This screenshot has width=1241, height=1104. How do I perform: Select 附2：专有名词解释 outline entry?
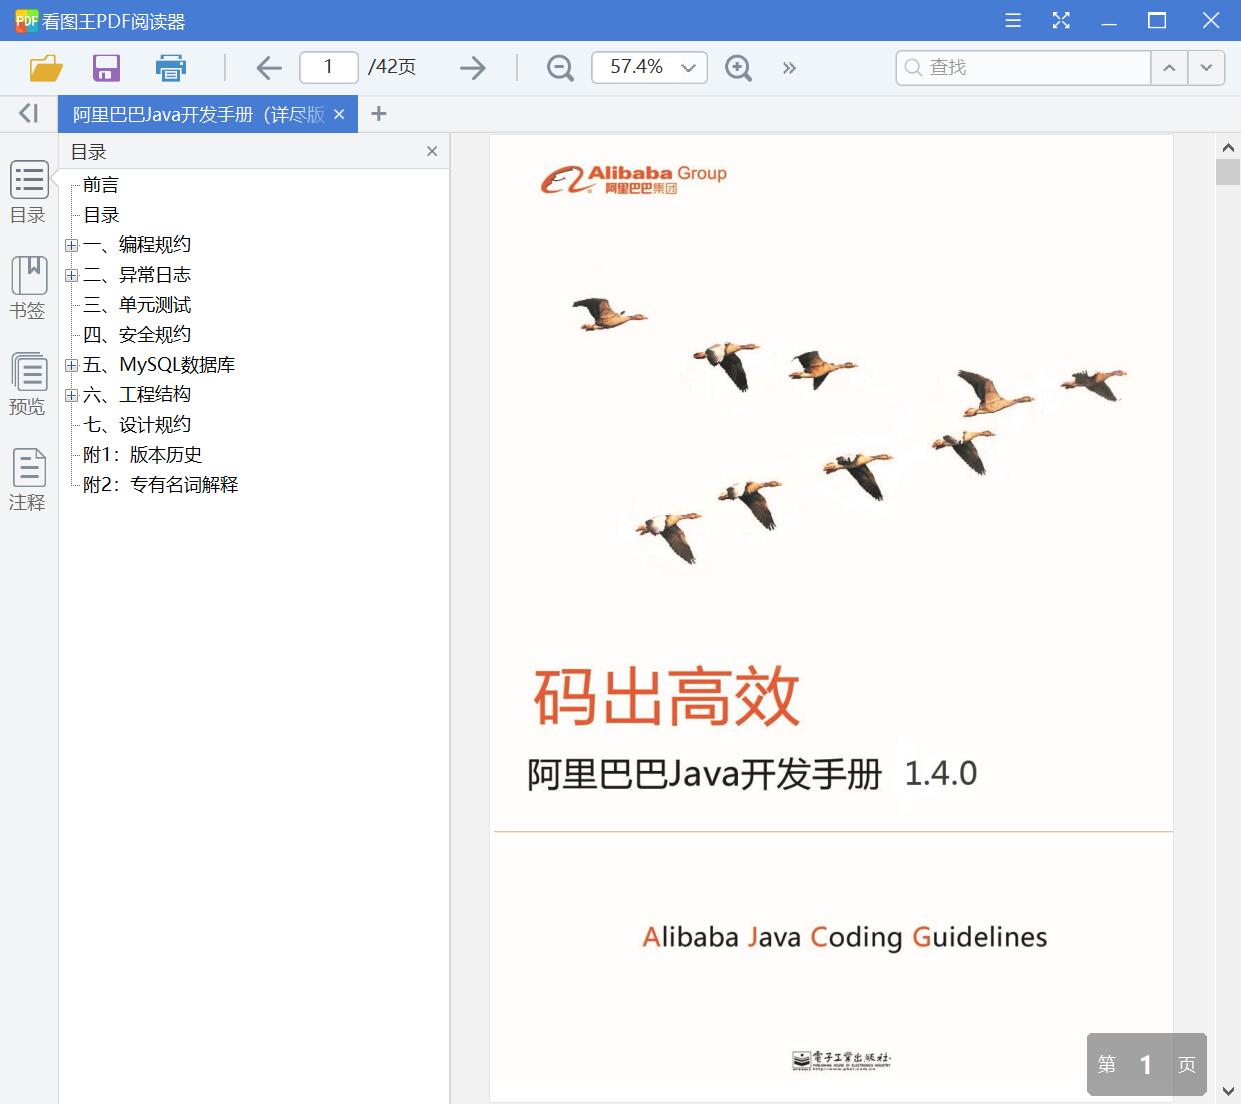(161, 485)
